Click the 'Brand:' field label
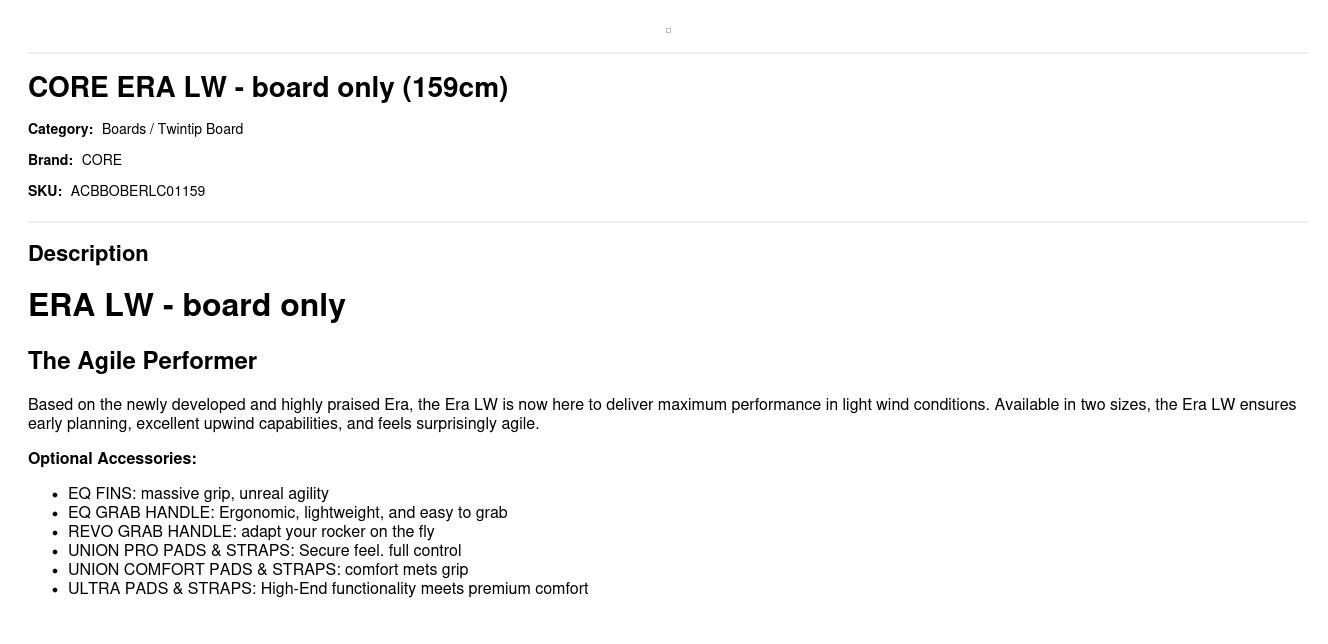1328x644 pixels. pyautogui.click(x=50, y=160)
